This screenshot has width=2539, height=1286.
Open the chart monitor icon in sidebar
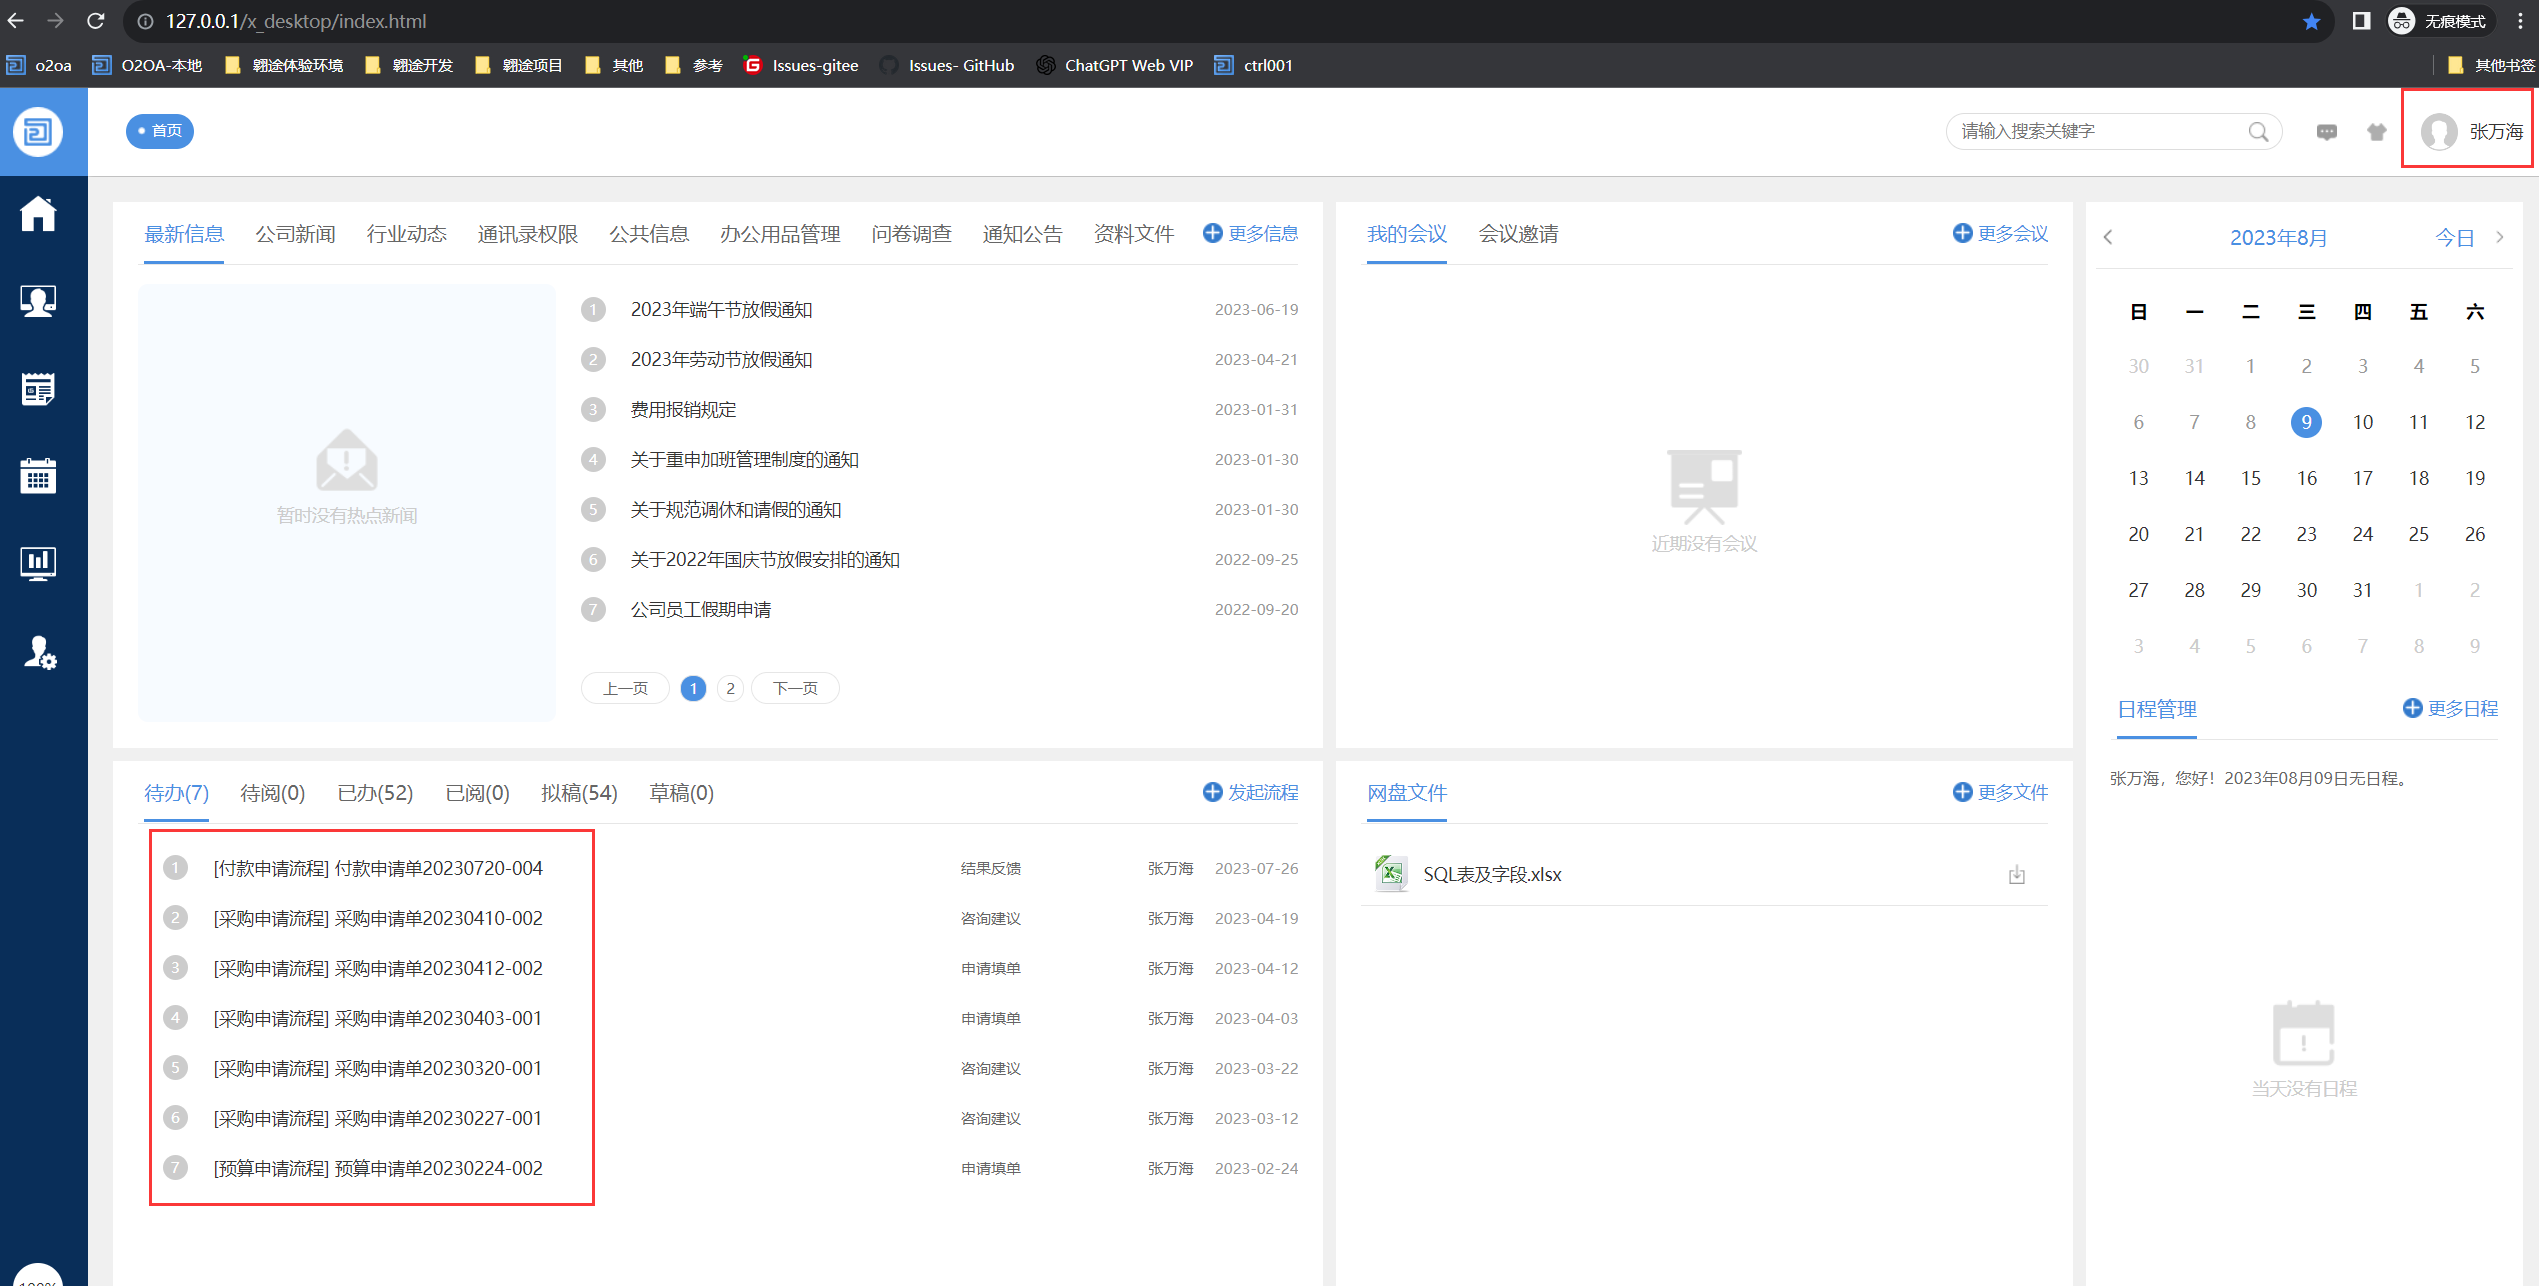pyautogui.click(x=38, y=564)
